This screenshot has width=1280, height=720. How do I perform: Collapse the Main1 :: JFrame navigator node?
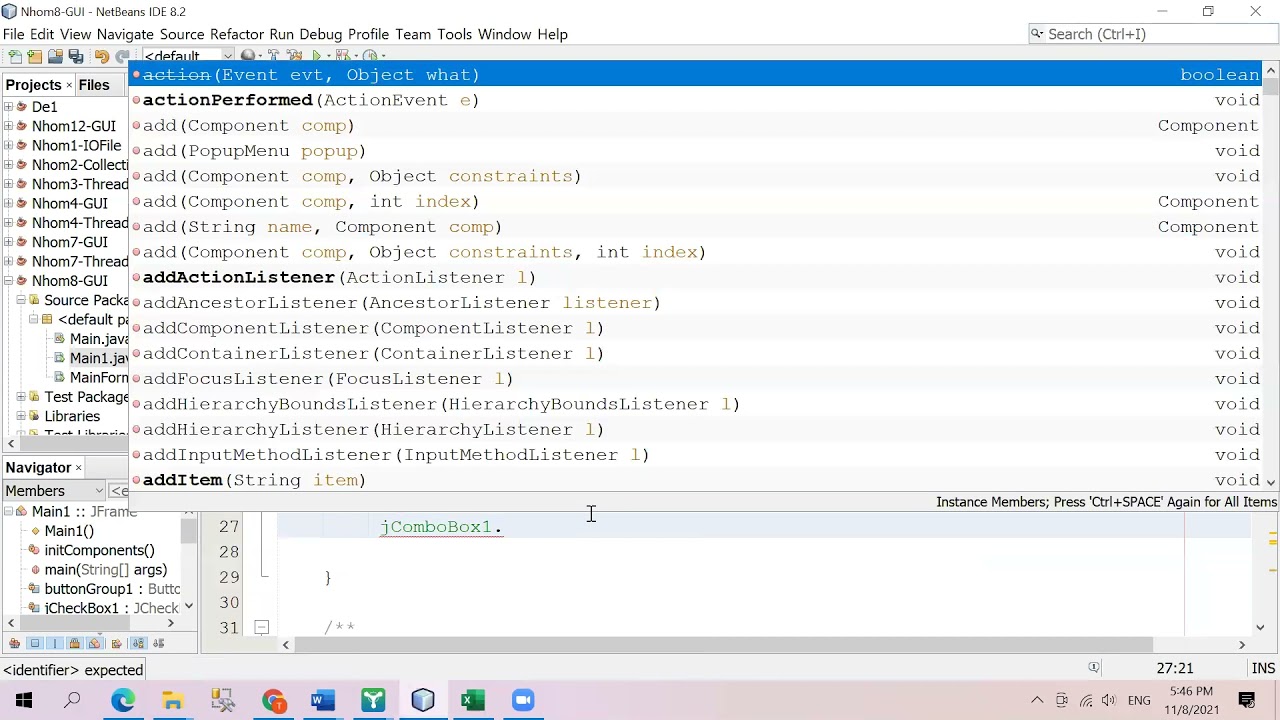coord(8,512)
